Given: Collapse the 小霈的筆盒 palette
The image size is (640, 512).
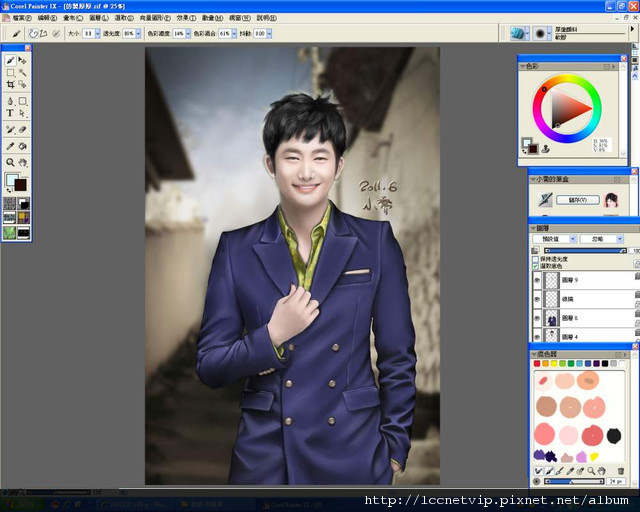Looking at the screenshot, I should 533,179.
